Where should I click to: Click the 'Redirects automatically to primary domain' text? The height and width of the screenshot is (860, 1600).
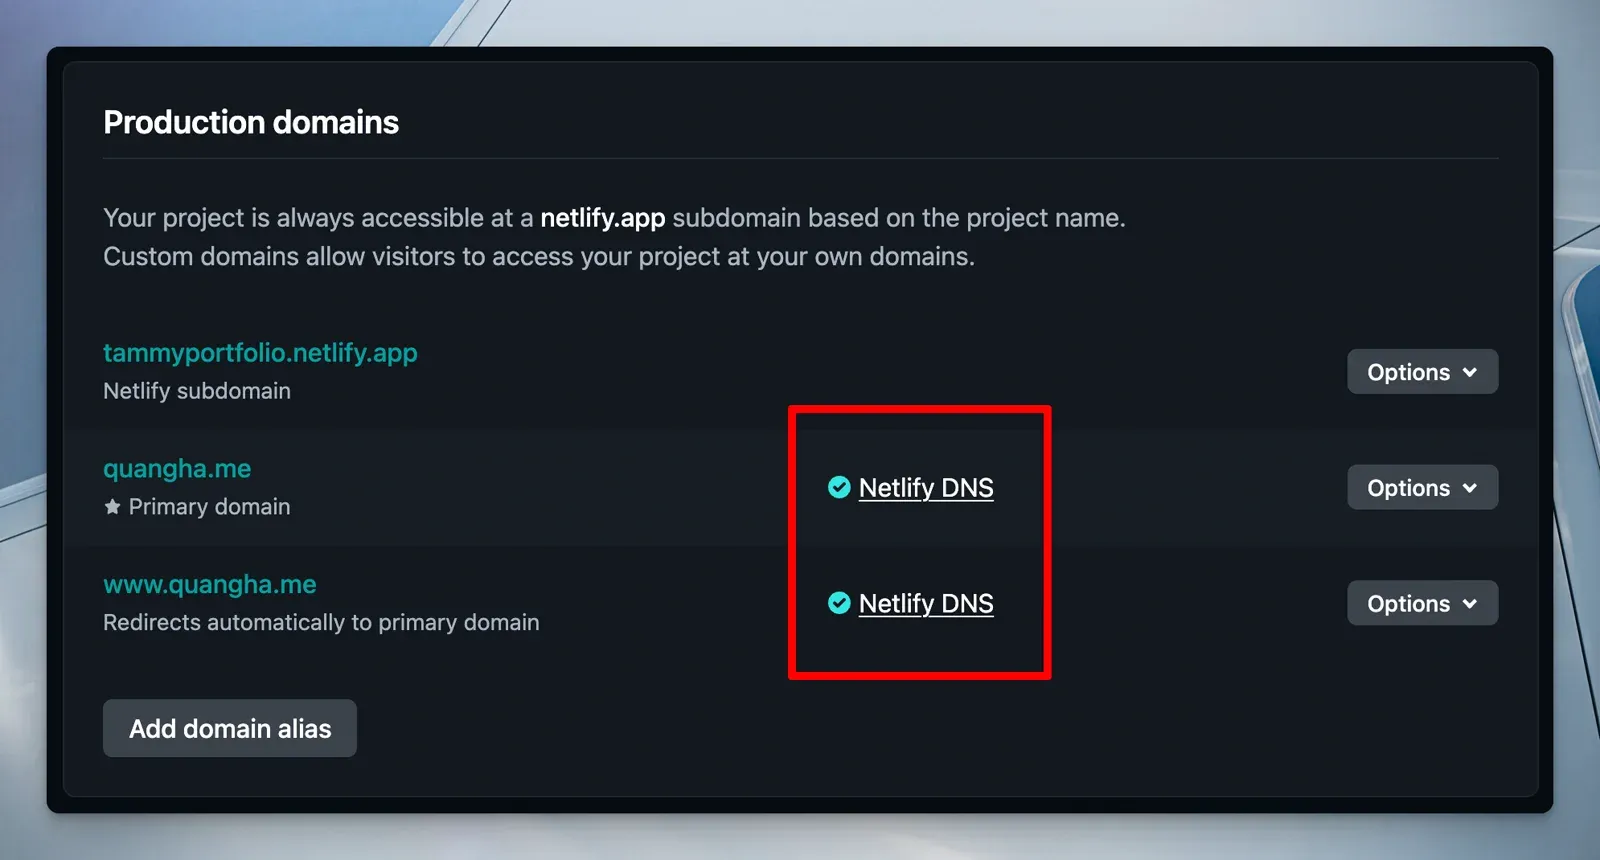[321, 623]
